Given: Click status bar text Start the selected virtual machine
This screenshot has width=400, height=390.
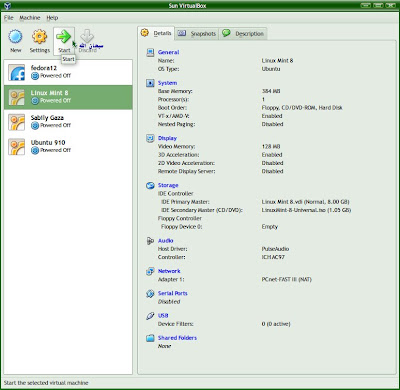Looking at the screenshot, I should 46,383.
